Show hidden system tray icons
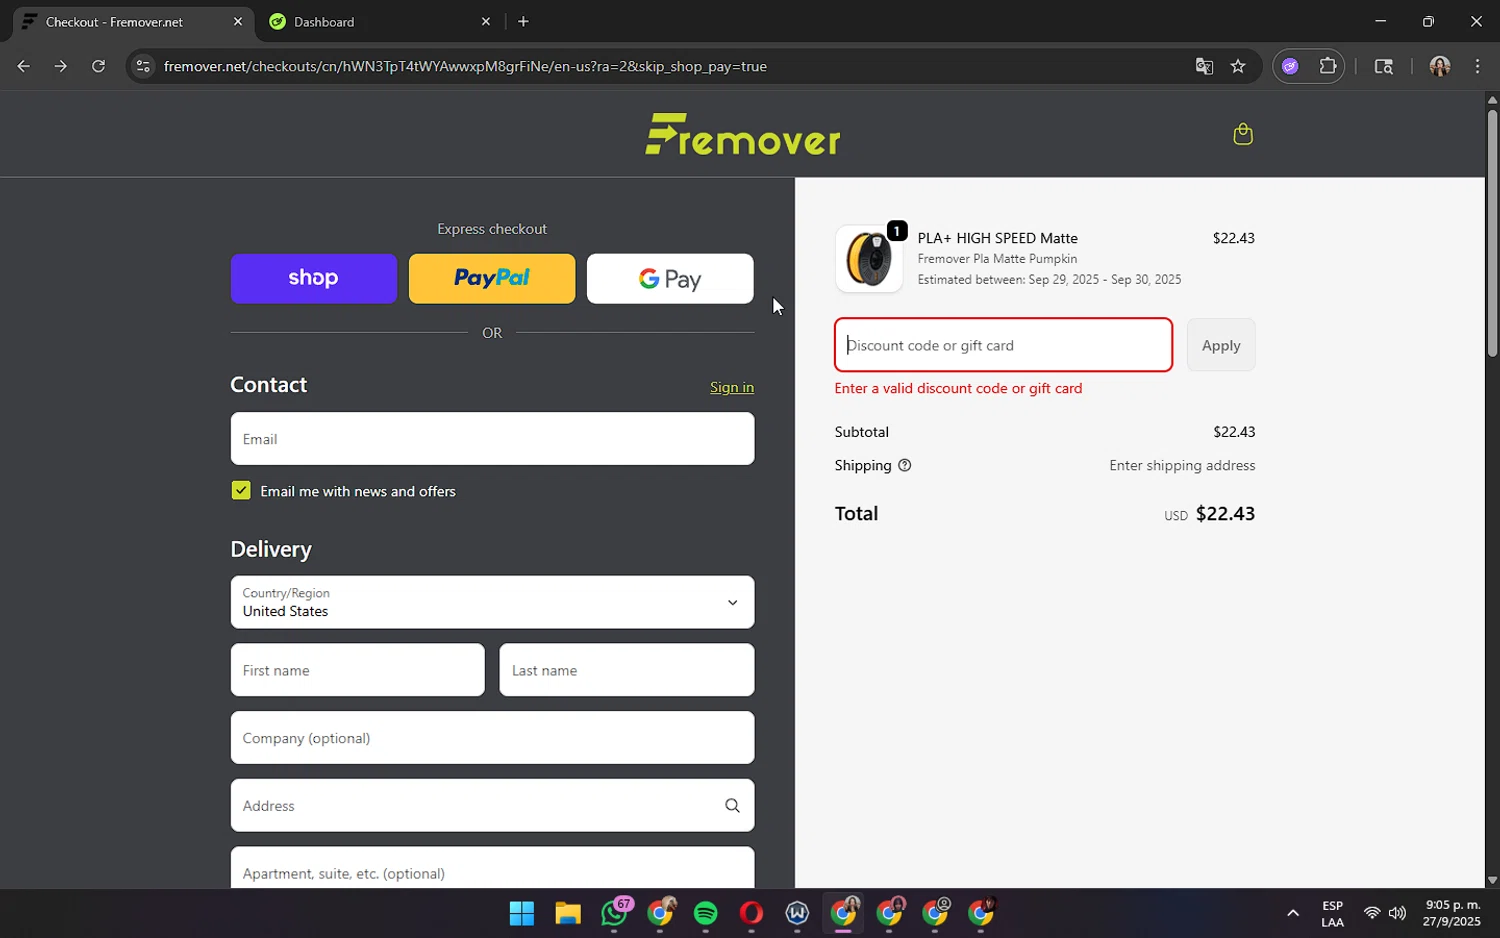Screen dimensions: 1500x938 (1293, 913)
